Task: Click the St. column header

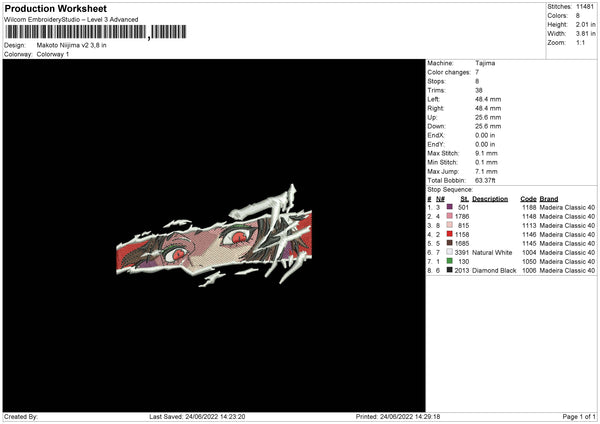Action: (465, 199)
